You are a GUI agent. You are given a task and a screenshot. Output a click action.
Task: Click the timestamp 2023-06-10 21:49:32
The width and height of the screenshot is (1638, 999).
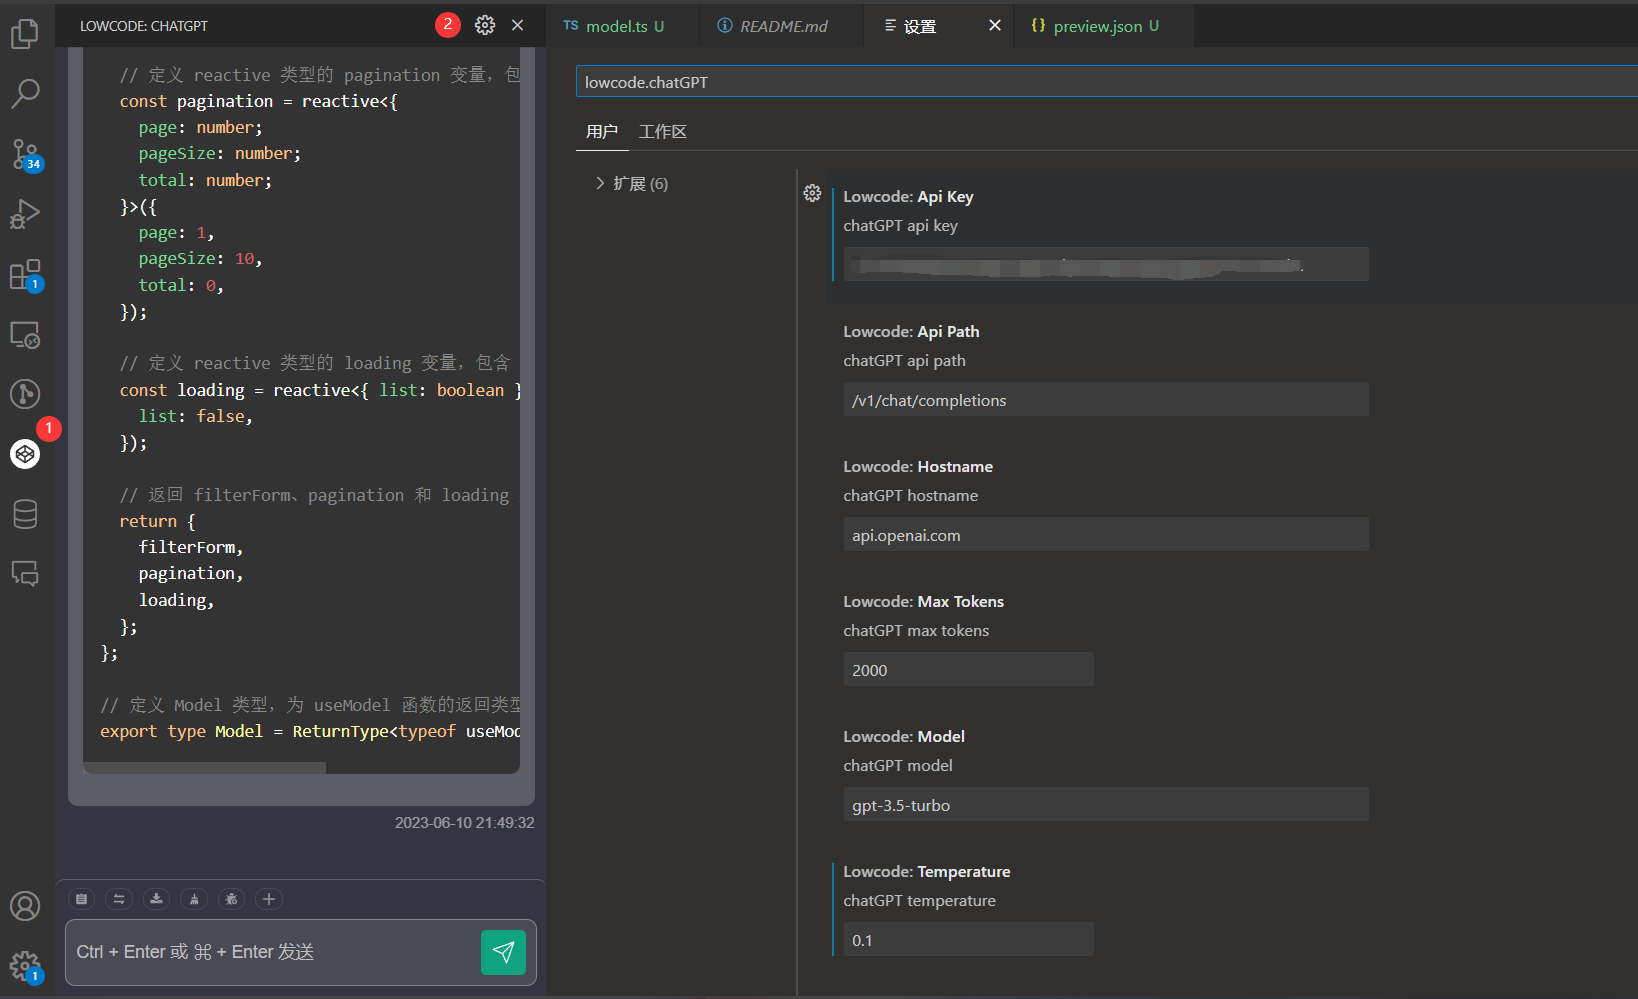464,823
